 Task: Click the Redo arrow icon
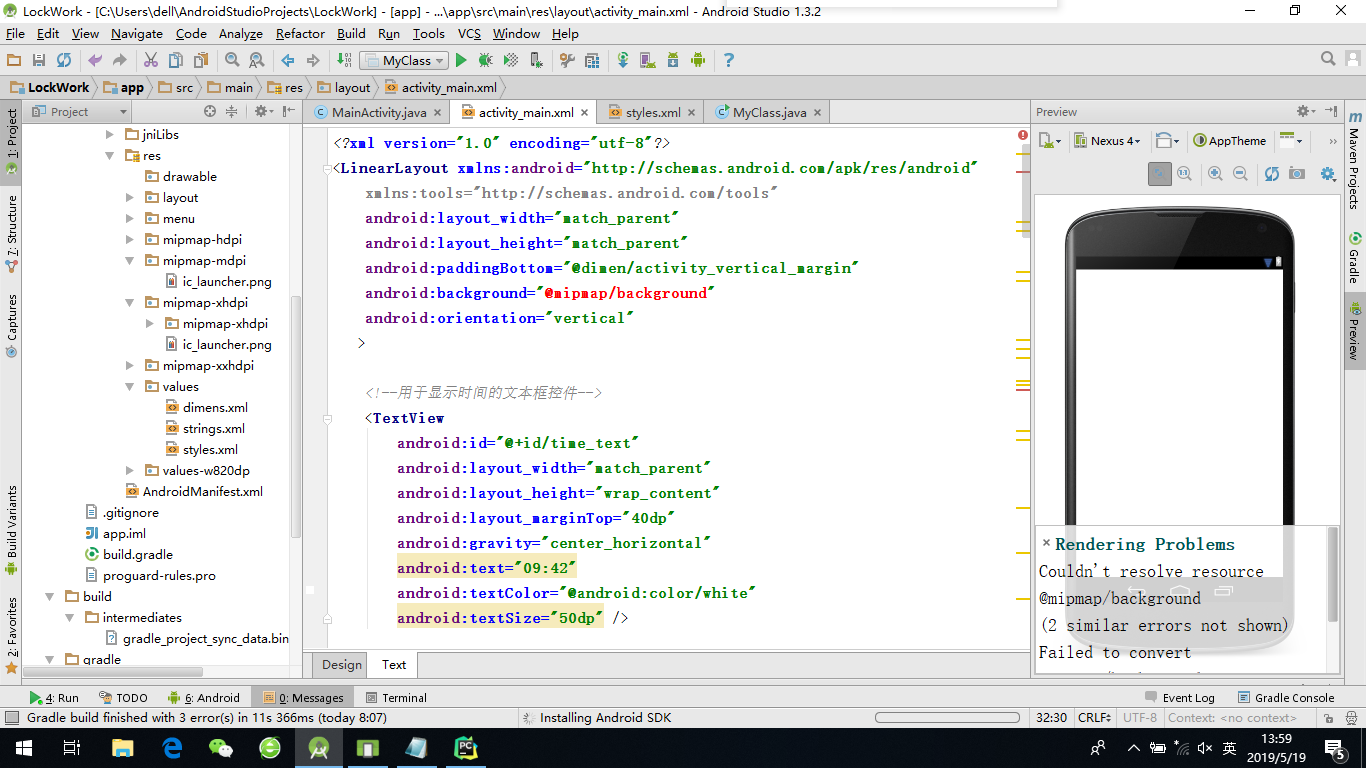click(119, 61)
